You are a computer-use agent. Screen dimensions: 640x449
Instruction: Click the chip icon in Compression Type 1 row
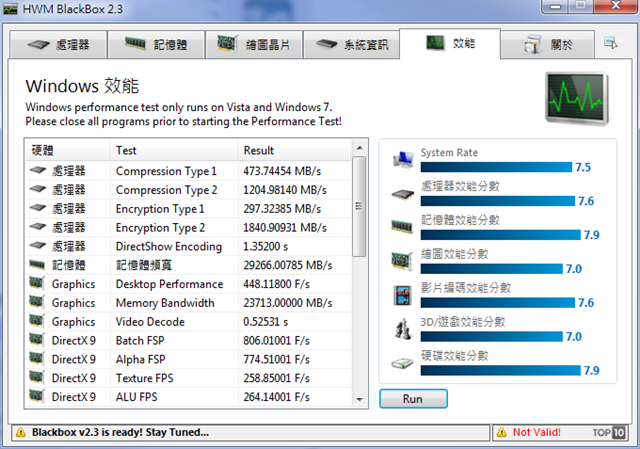tap(38, 170)
